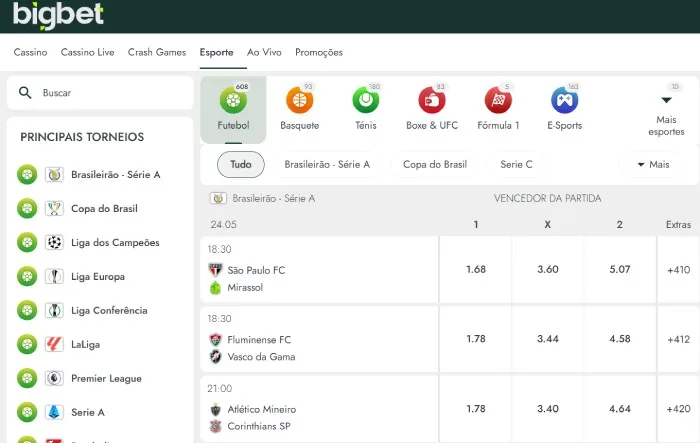Select the Boxe & UFC icon
The width and height of the screenshot is (700, 443).
[432, 100]
